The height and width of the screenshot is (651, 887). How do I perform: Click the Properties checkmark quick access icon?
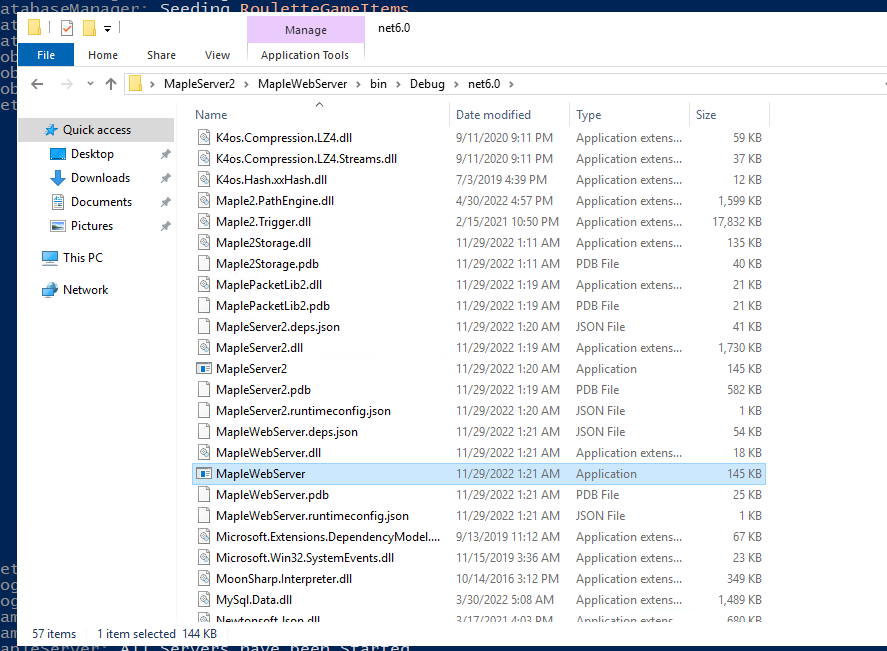(67, 27)
